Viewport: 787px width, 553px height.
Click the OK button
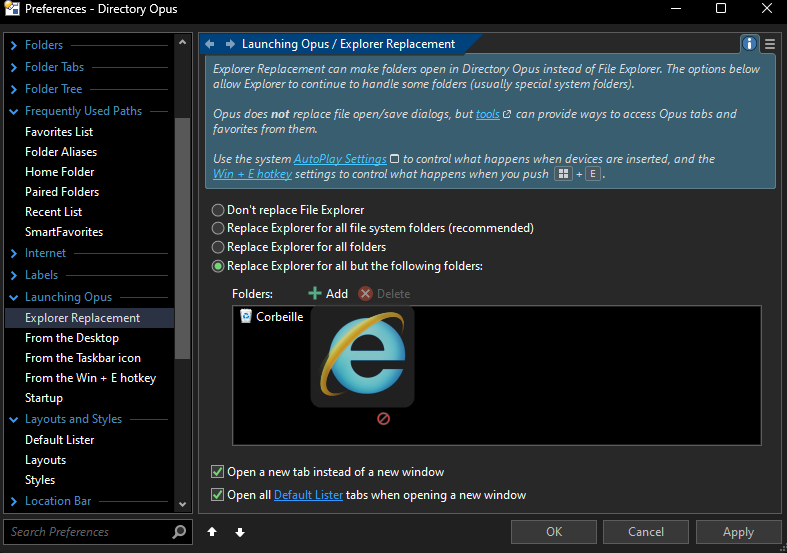pyautogui.click(x=554, y=532)
